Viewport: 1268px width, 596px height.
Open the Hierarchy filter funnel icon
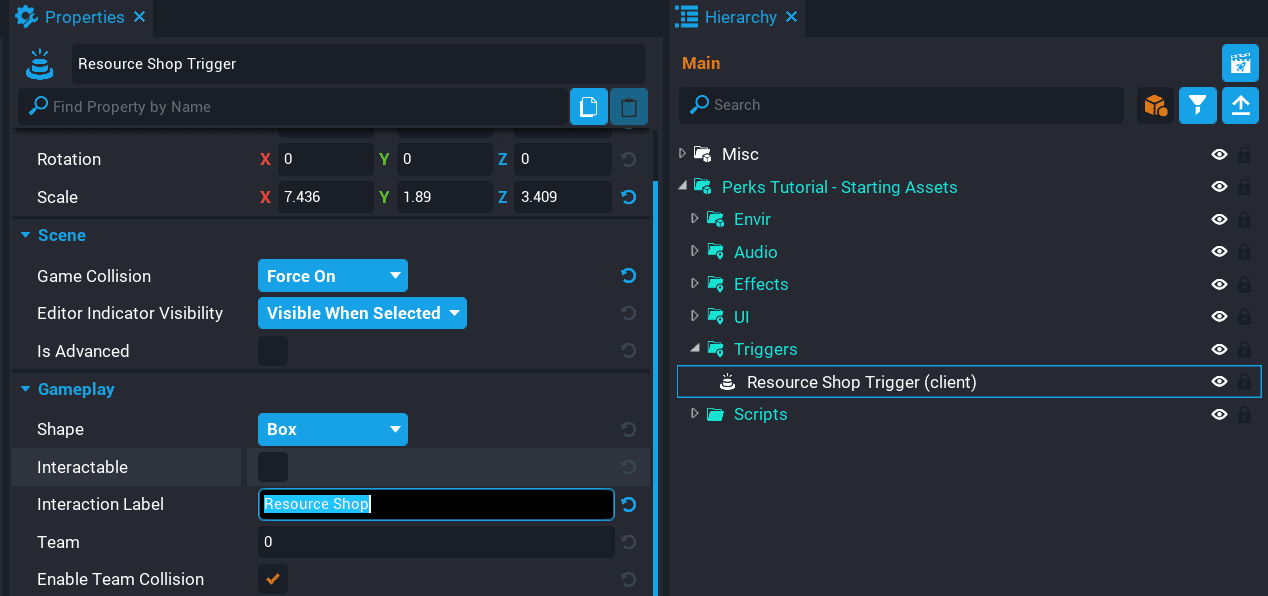pyautogui.click(x=1197, y=105)
